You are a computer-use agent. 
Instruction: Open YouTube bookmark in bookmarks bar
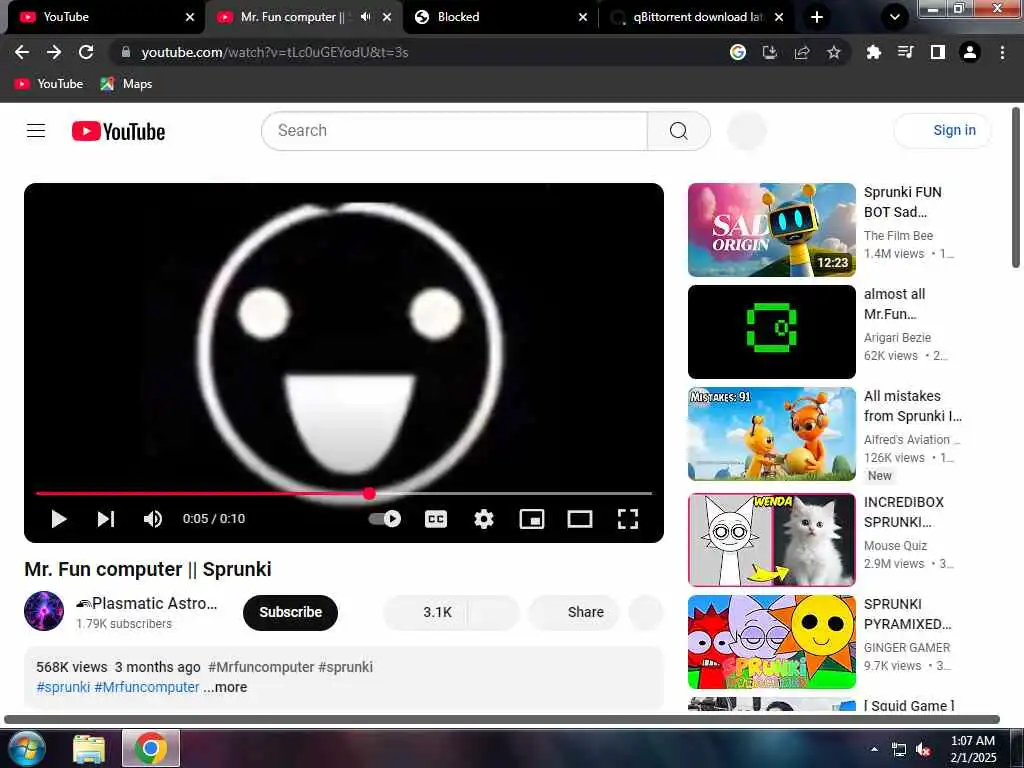(49, 84)
